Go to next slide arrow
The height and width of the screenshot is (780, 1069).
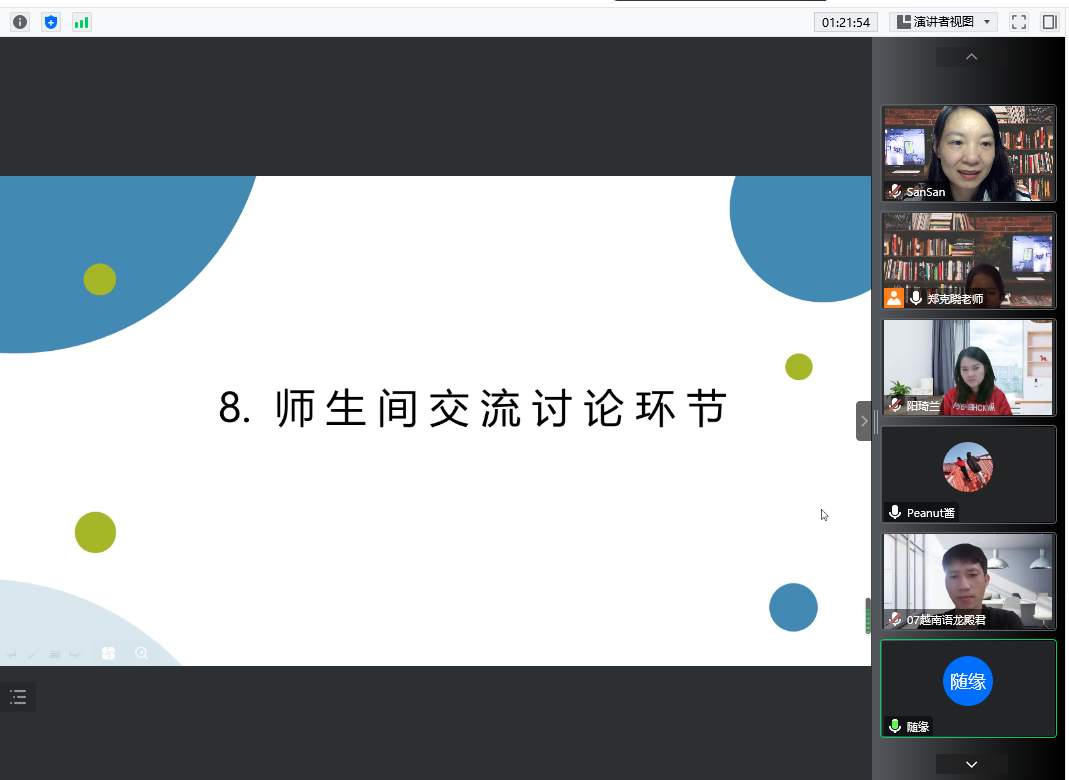point(75,654)
